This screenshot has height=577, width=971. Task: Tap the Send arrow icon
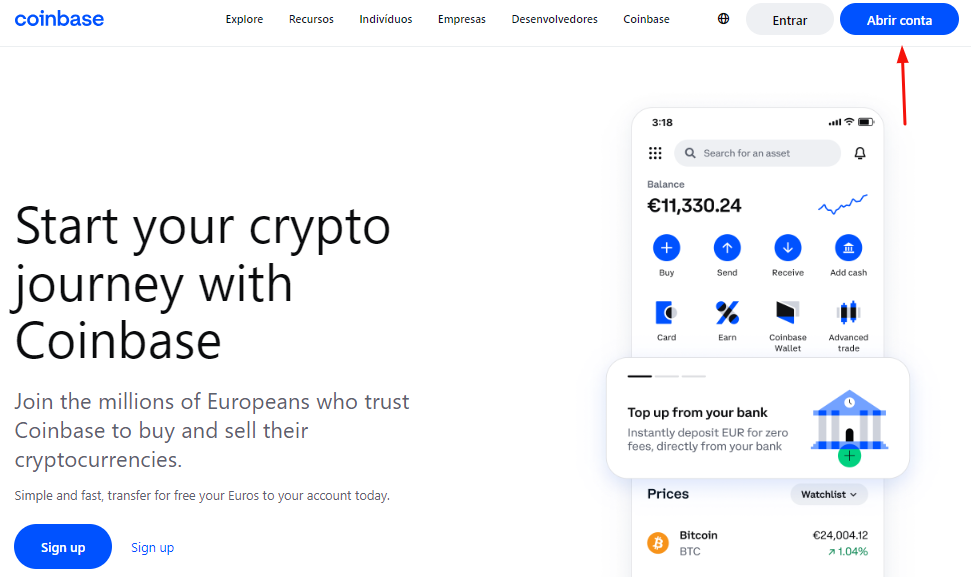point(727,248)
